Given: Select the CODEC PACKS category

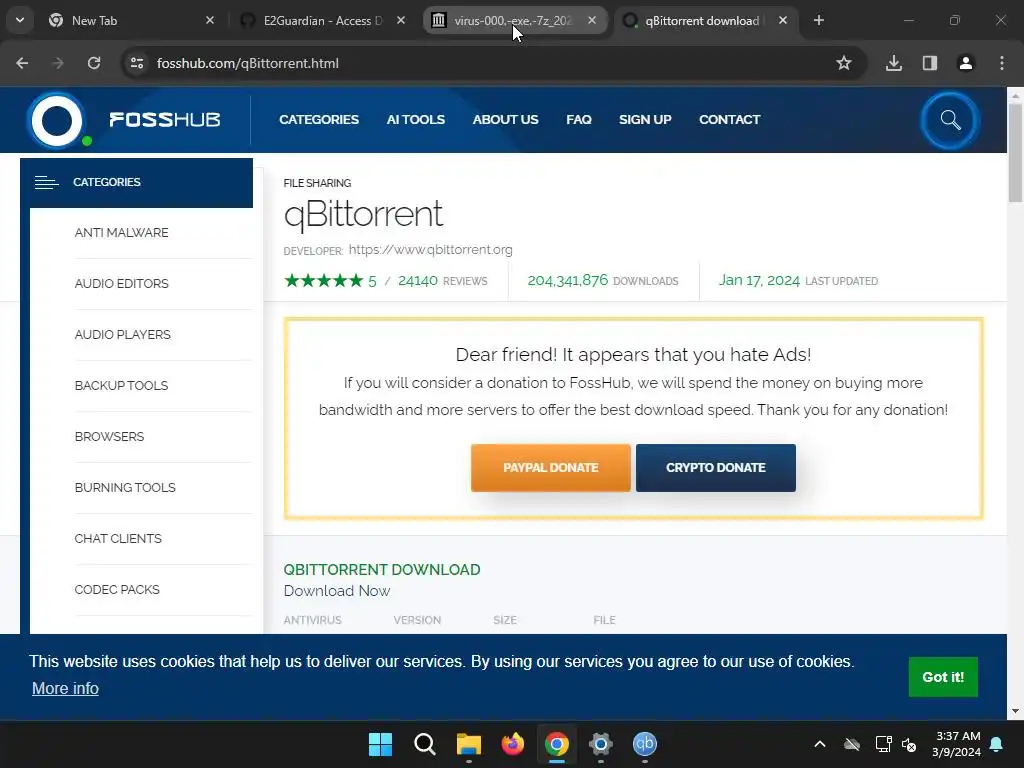Looking at the screenshot, I should [x=117, y=589].
